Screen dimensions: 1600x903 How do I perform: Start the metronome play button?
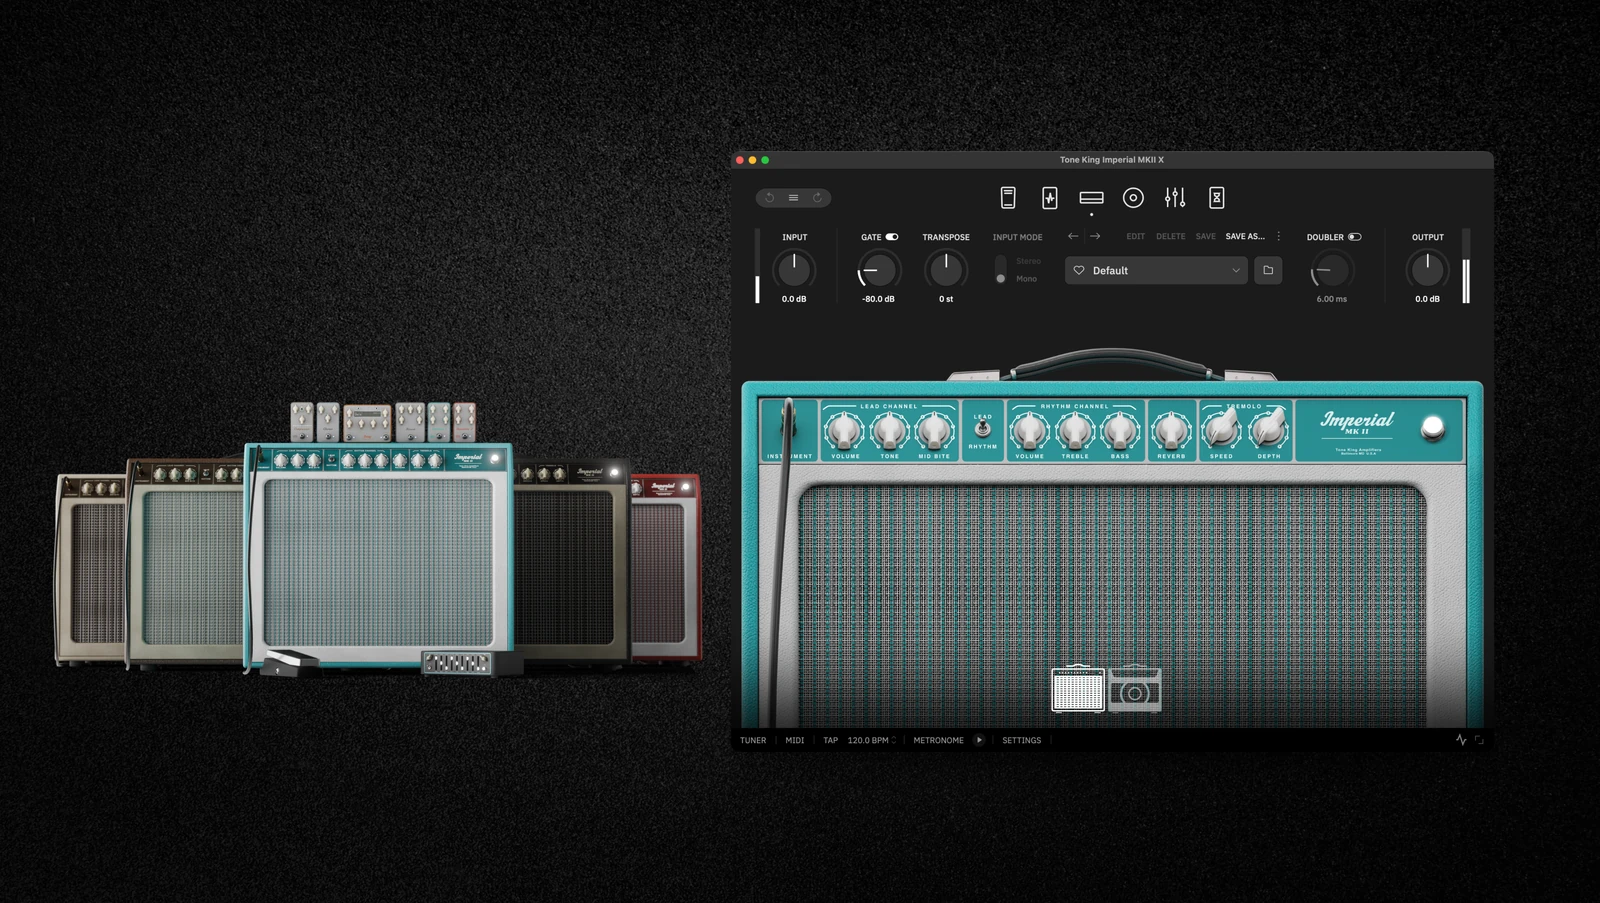979,740
